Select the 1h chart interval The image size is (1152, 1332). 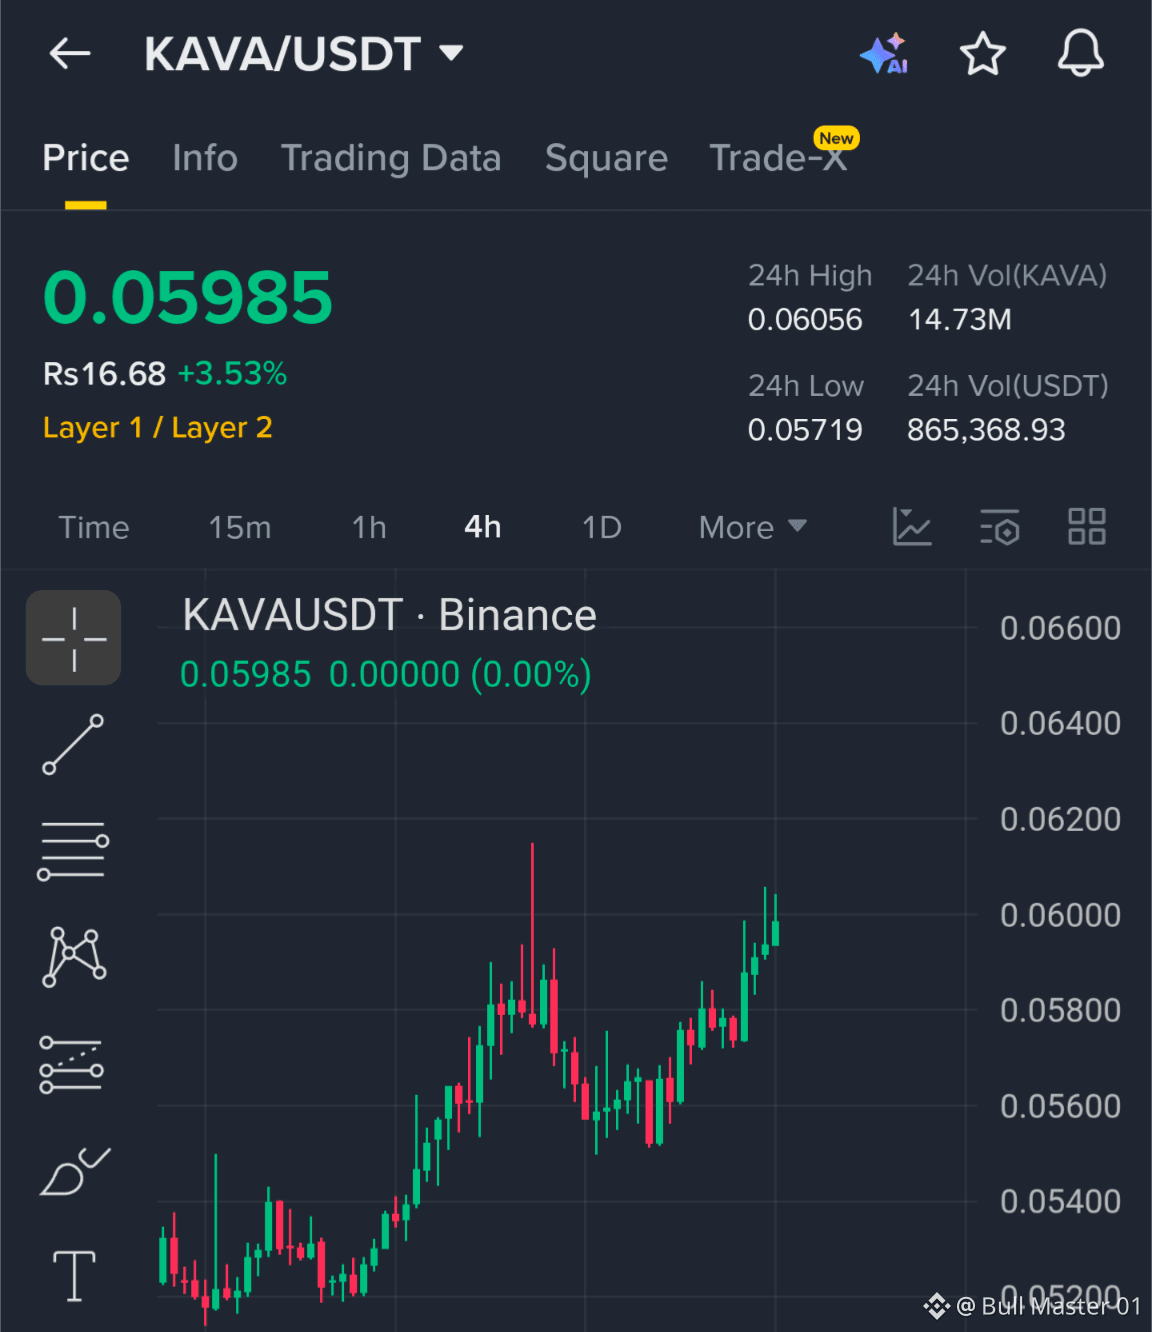369,527
